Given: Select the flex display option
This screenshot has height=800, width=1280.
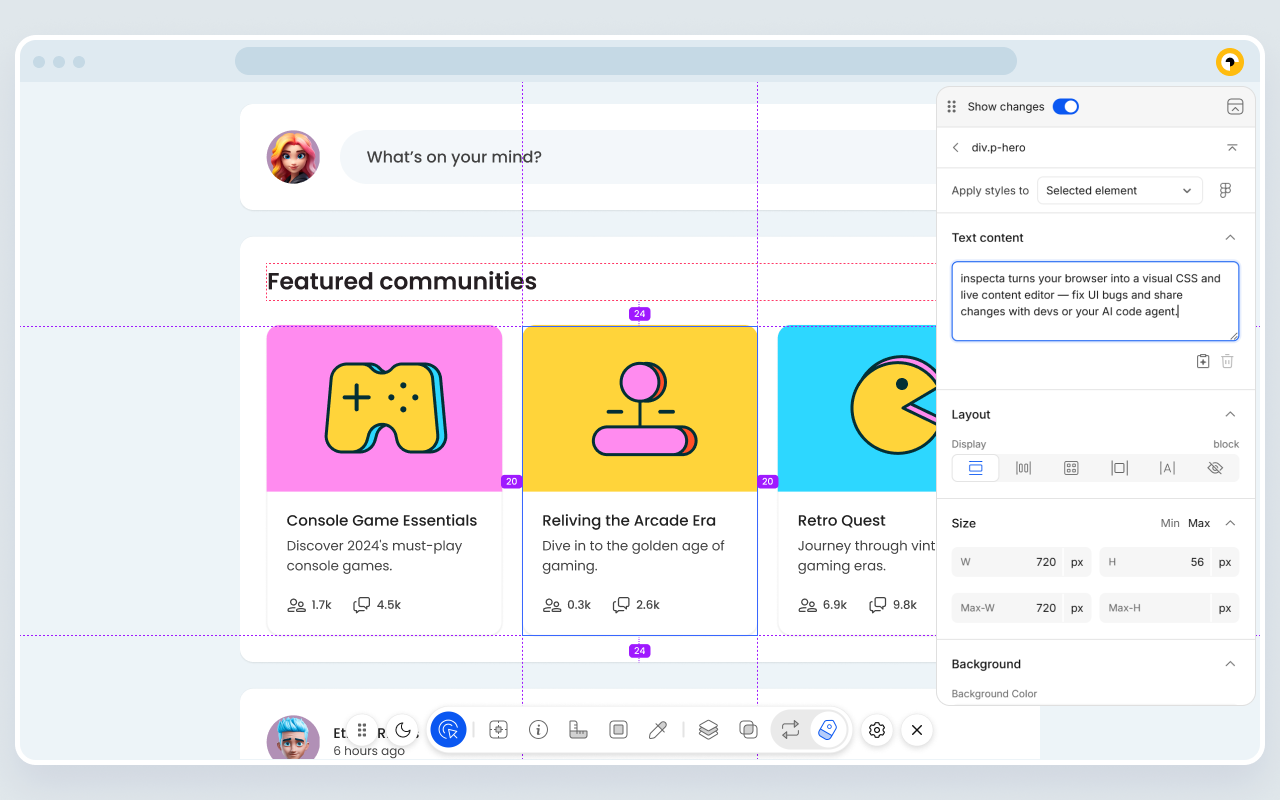Looking at the screenshot, I should [1023, 468].
